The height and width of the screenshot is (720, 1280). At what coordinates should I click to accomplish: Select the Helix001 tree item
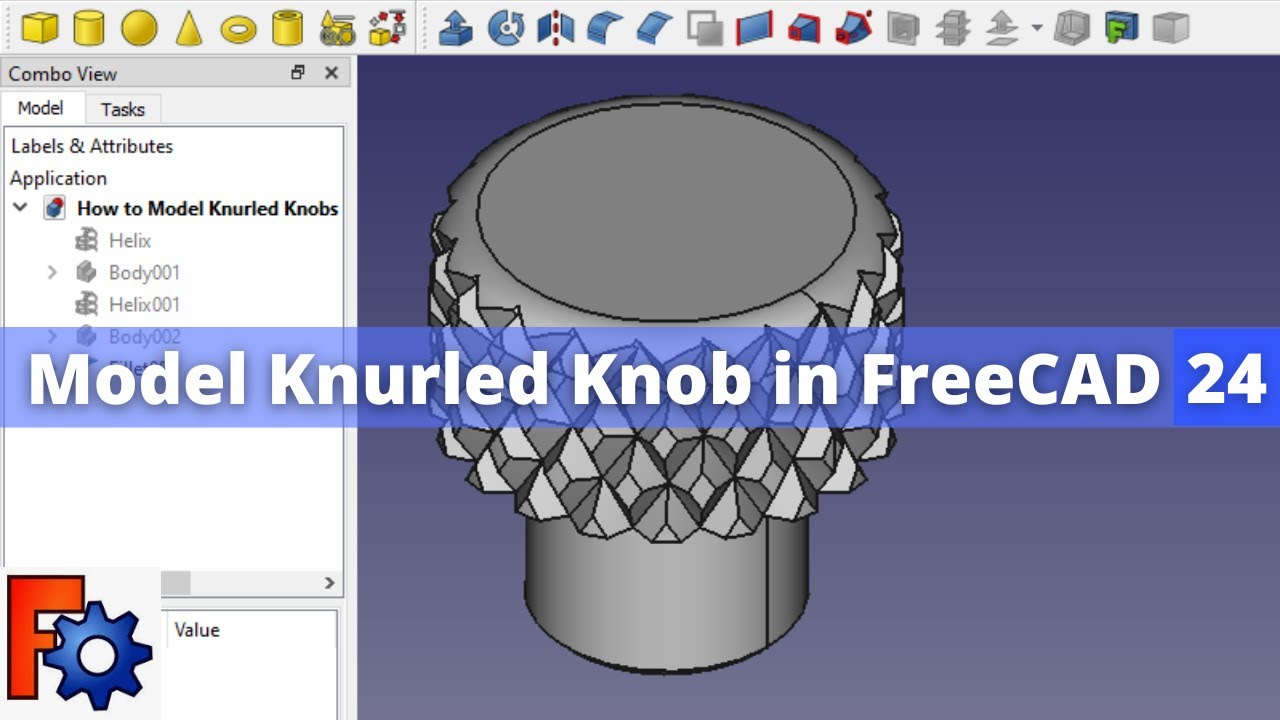[144, 304]
